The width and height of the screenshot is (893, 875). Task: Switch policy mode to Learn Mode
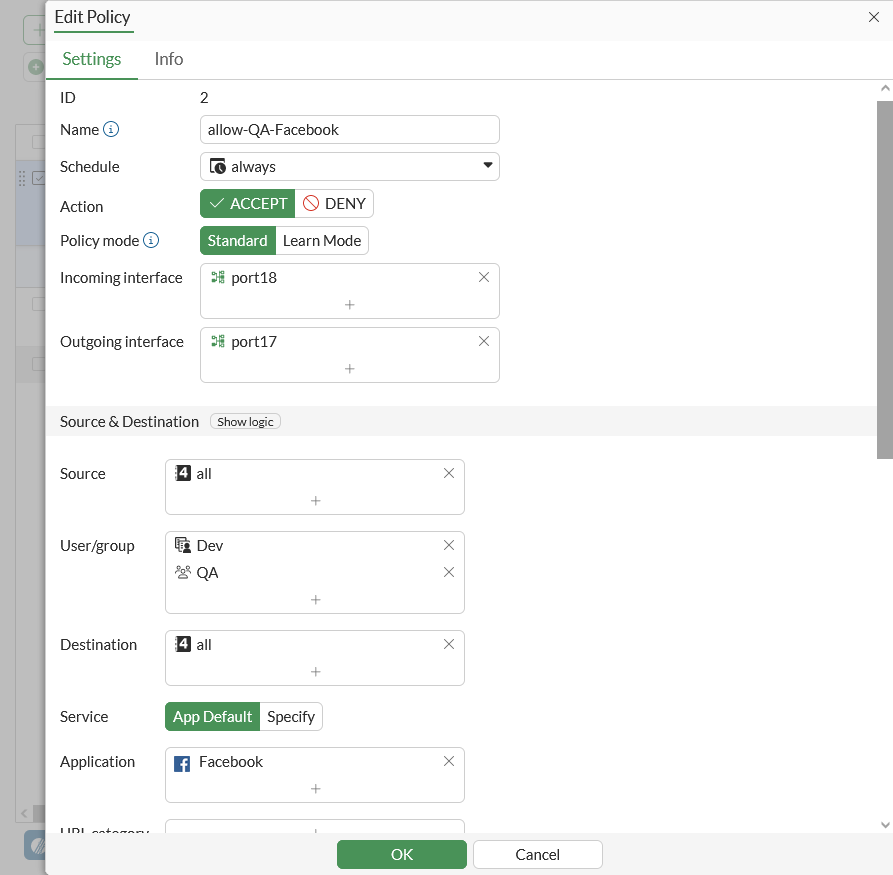pyautogui.click(x=322, y=241)
